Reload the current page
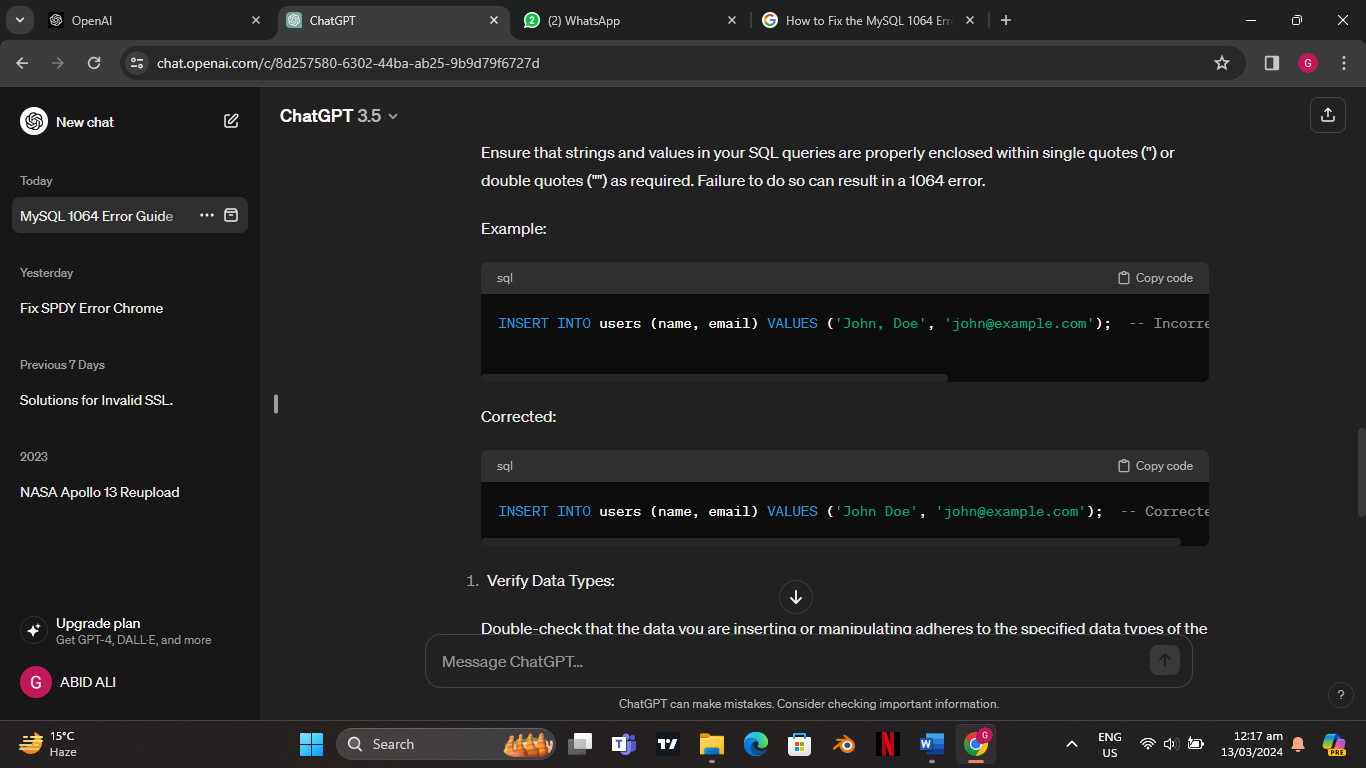This screenshot has height=768, width=1366. (94, 63)
